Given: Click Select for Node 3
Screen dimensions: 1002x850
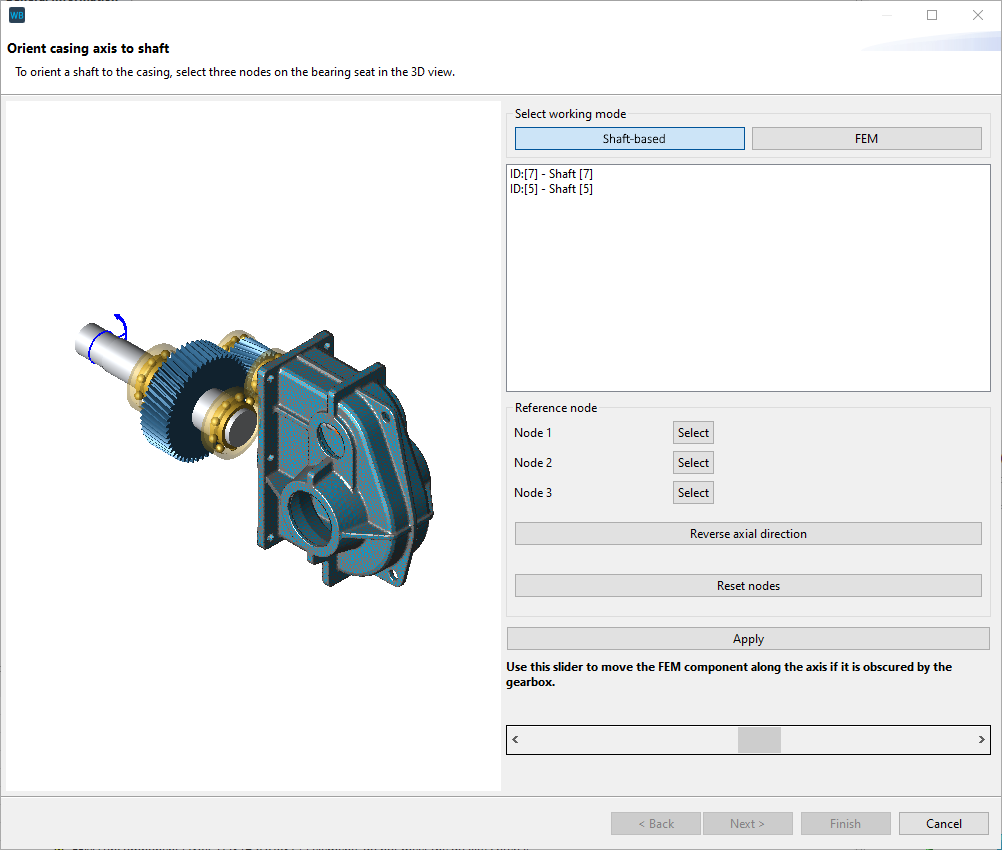Looking at the screenshot, I should 693,492.
